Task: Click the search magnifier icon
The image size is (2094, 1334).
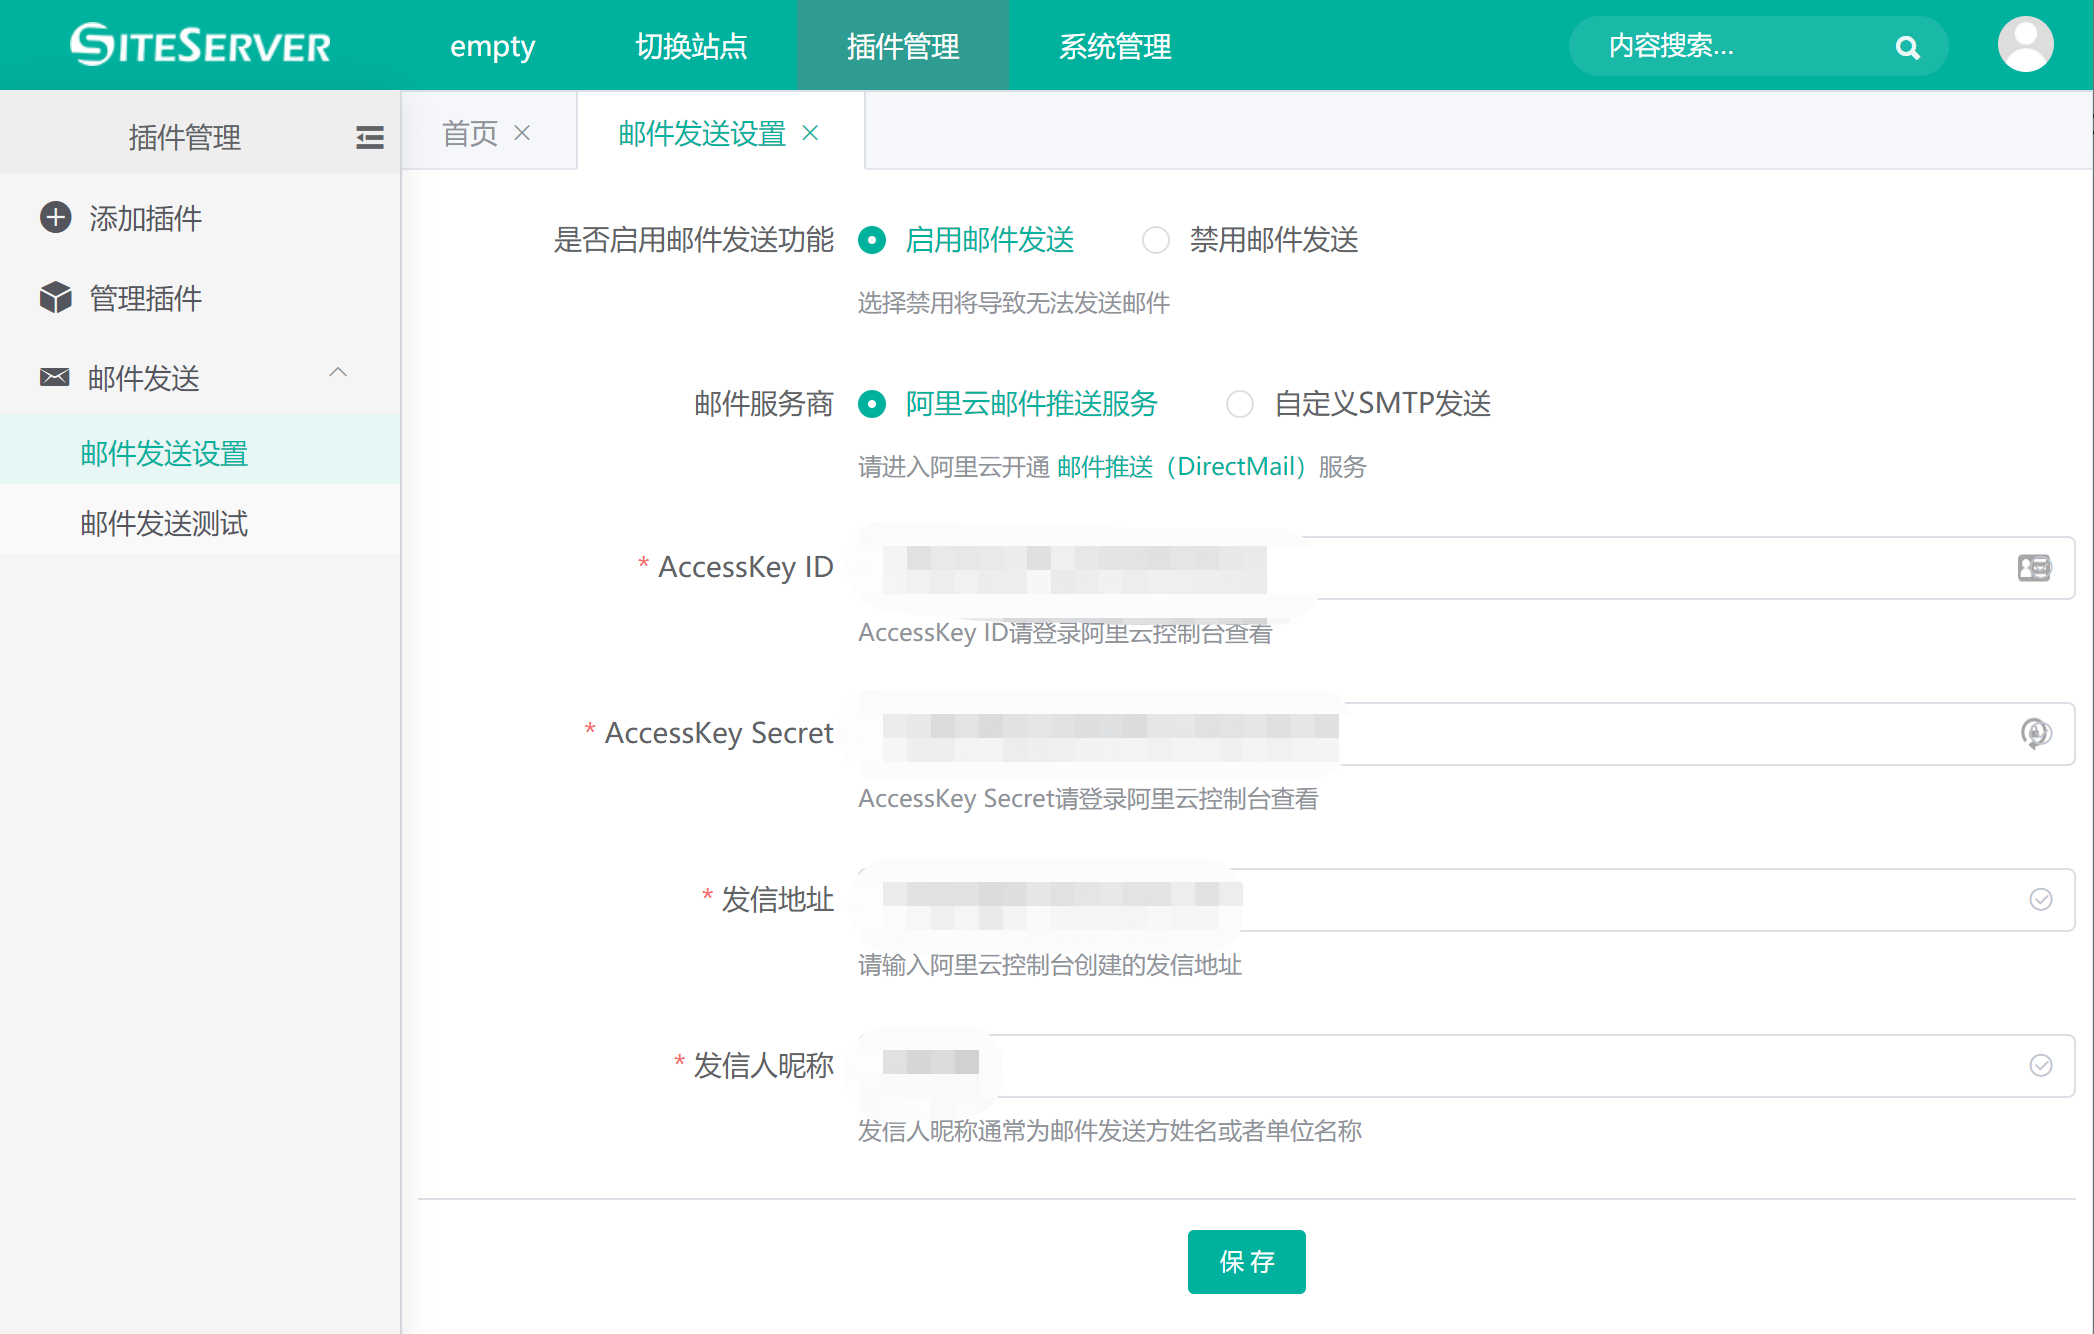Action: click(x=1907, y=47)
